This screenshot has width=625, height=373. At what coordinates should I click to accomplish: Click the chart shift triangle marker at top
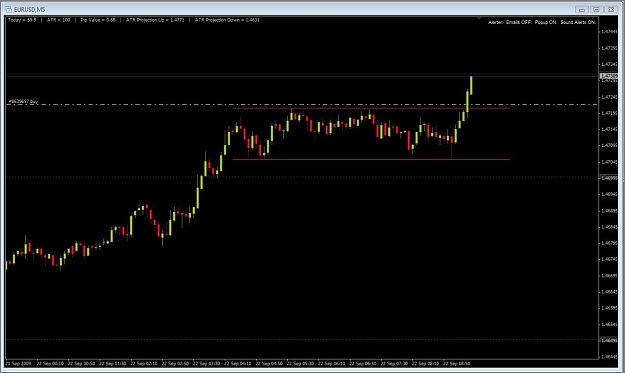tap(479, 18)
